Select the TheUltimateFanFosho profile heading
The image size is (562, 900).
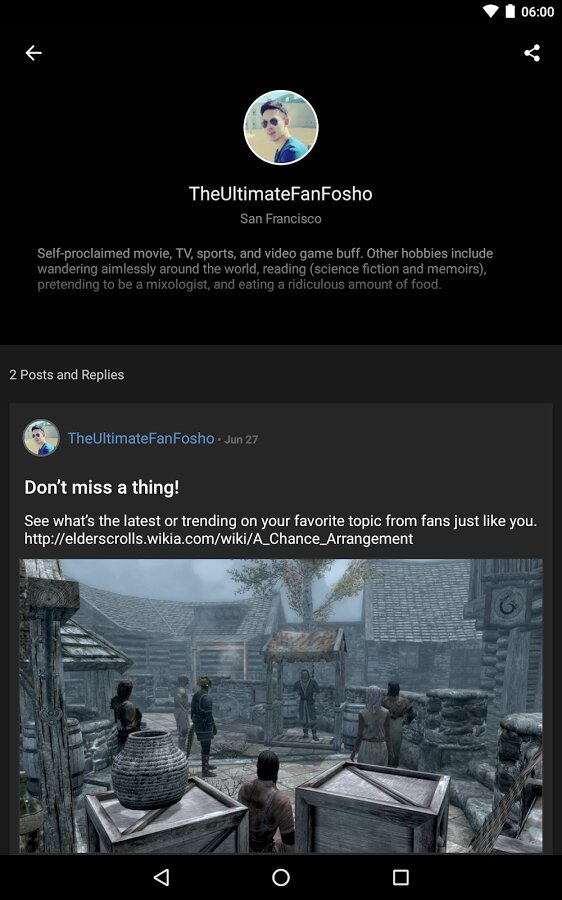[281, 193]
